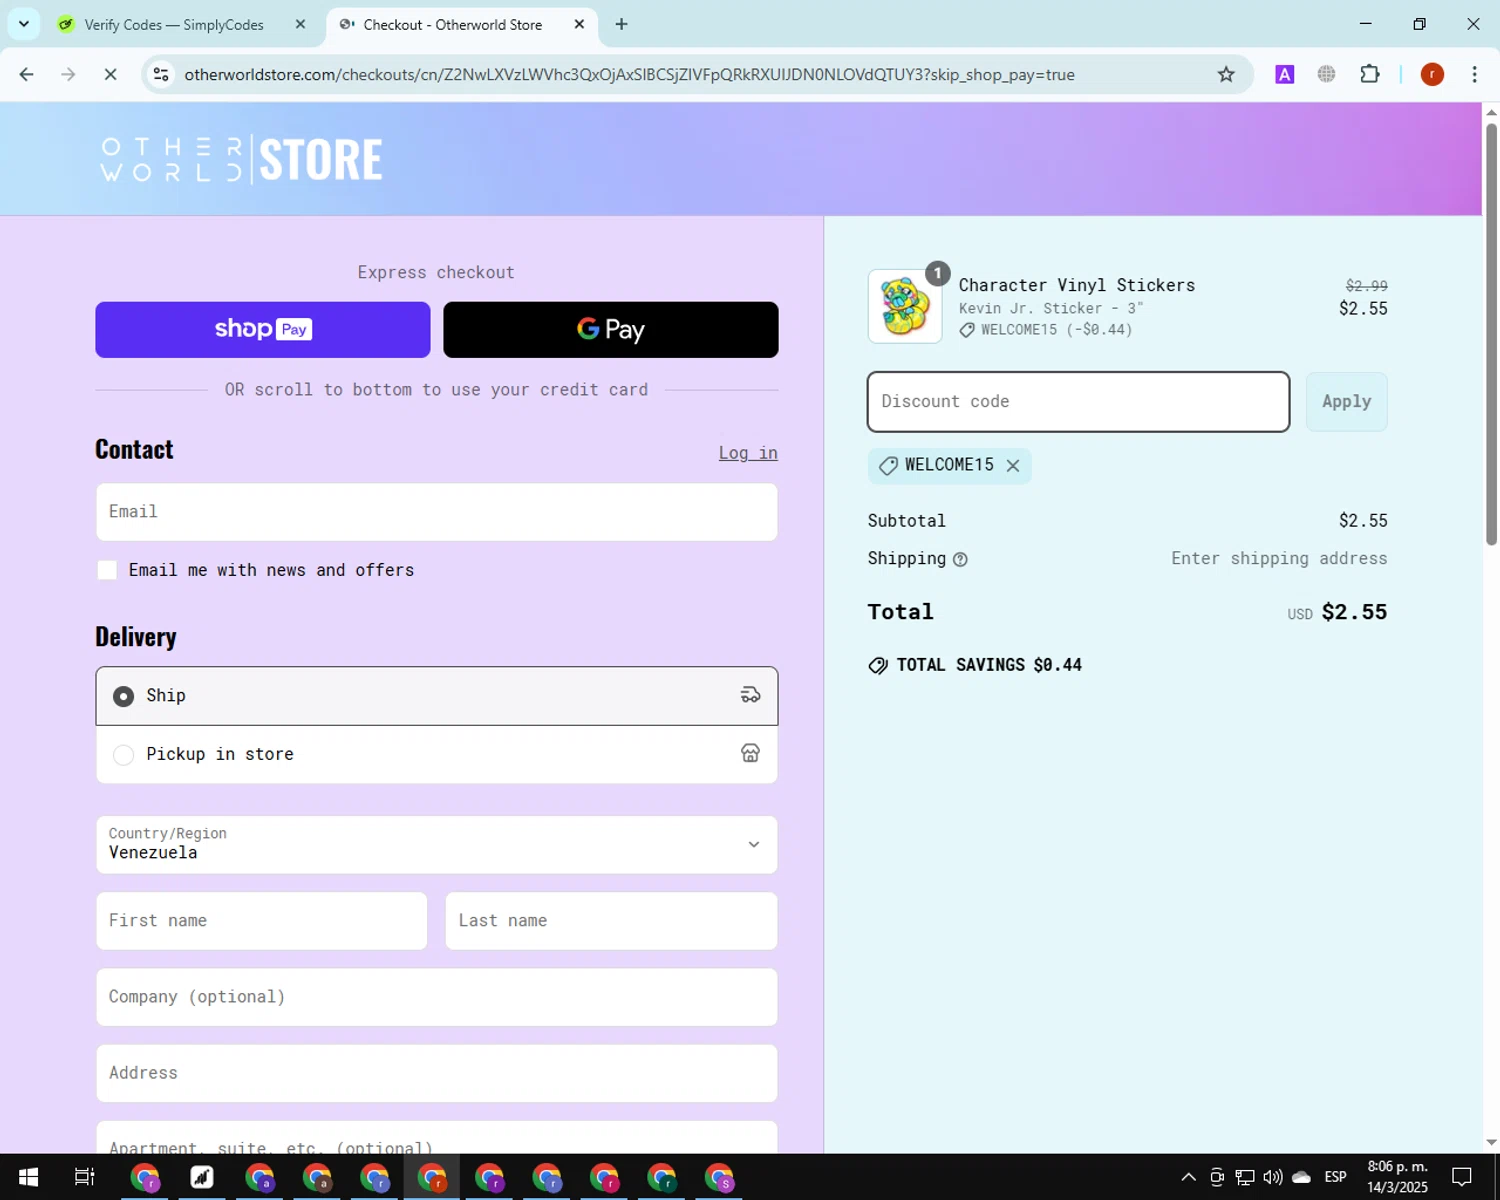This screenshot has height=1200, width=1500.
Task: Apply the discount code
Action: tap(1346, 402)
